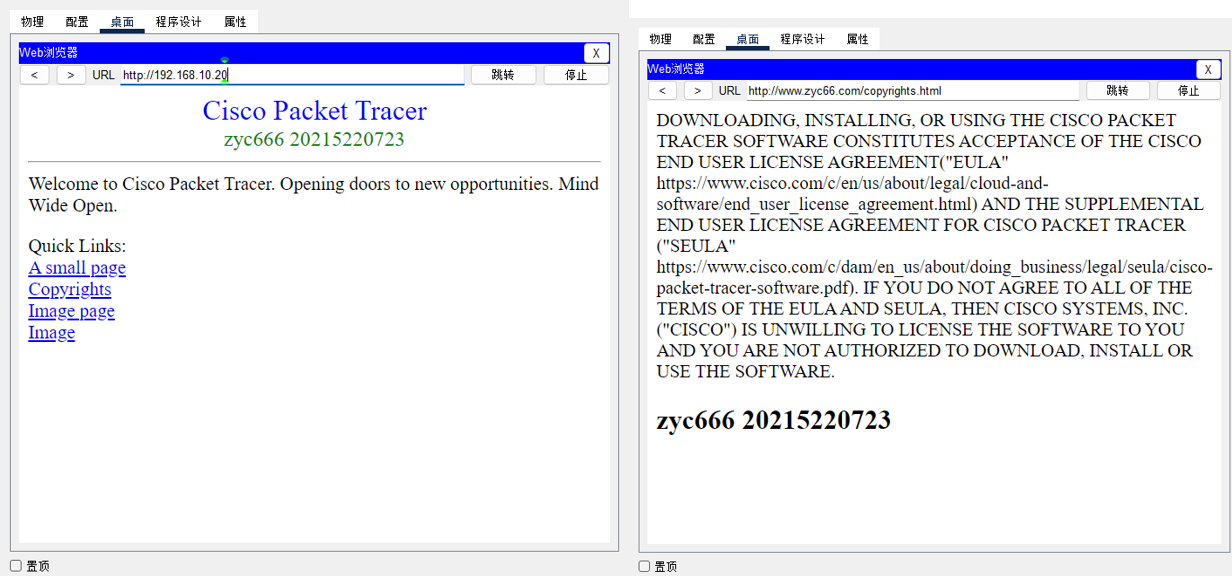Viewport: 1232px width, 576px height.
Task: Open the 'A small page' link
Action: 77,268
